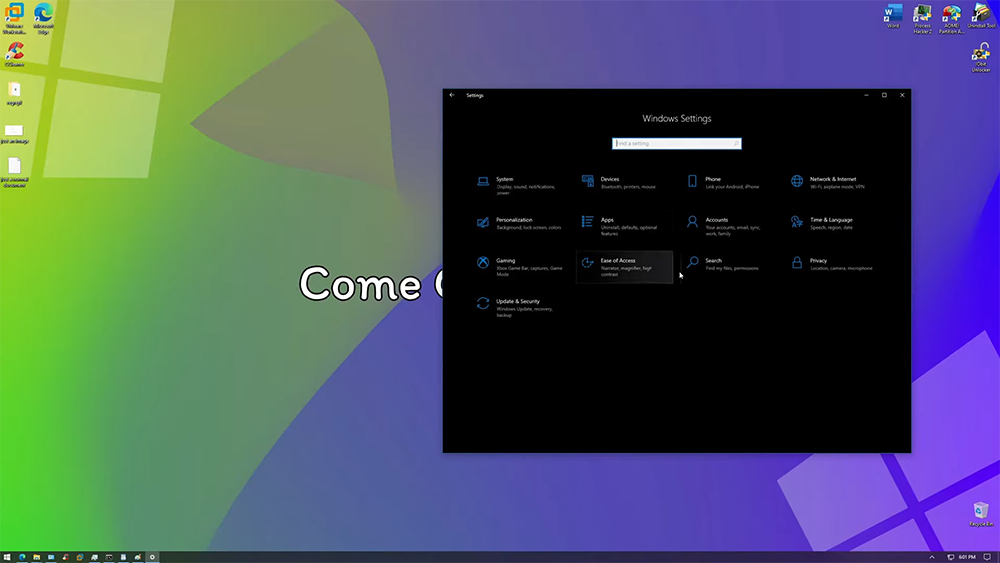The width and height of the screenshot is (1000, 563).
Task: Select the Microsoft Edge desktop shortcut
Action: (x=43, y=18)
